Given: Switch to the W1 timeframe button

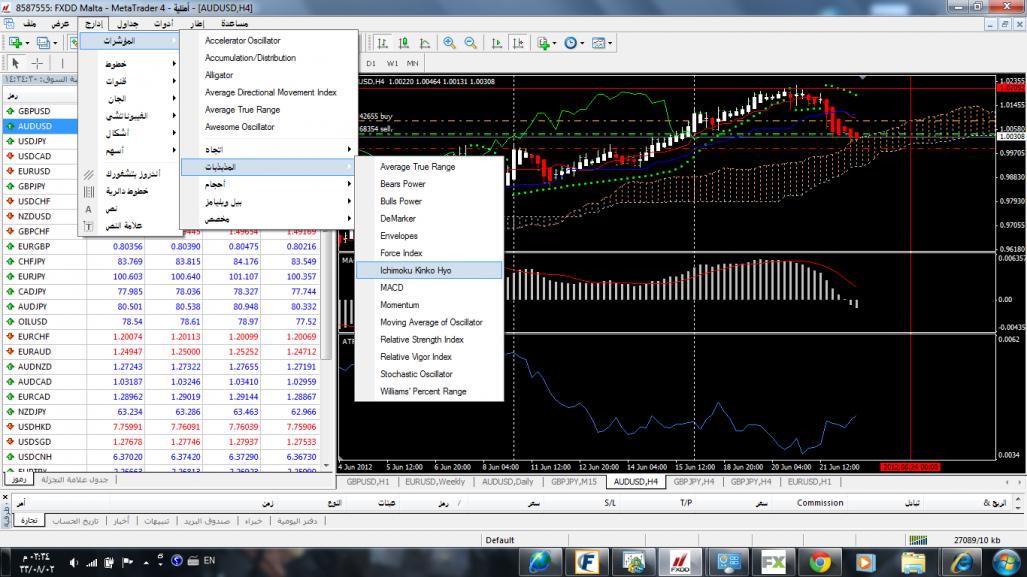Looking at the screenshot, I should coord(392,63).
